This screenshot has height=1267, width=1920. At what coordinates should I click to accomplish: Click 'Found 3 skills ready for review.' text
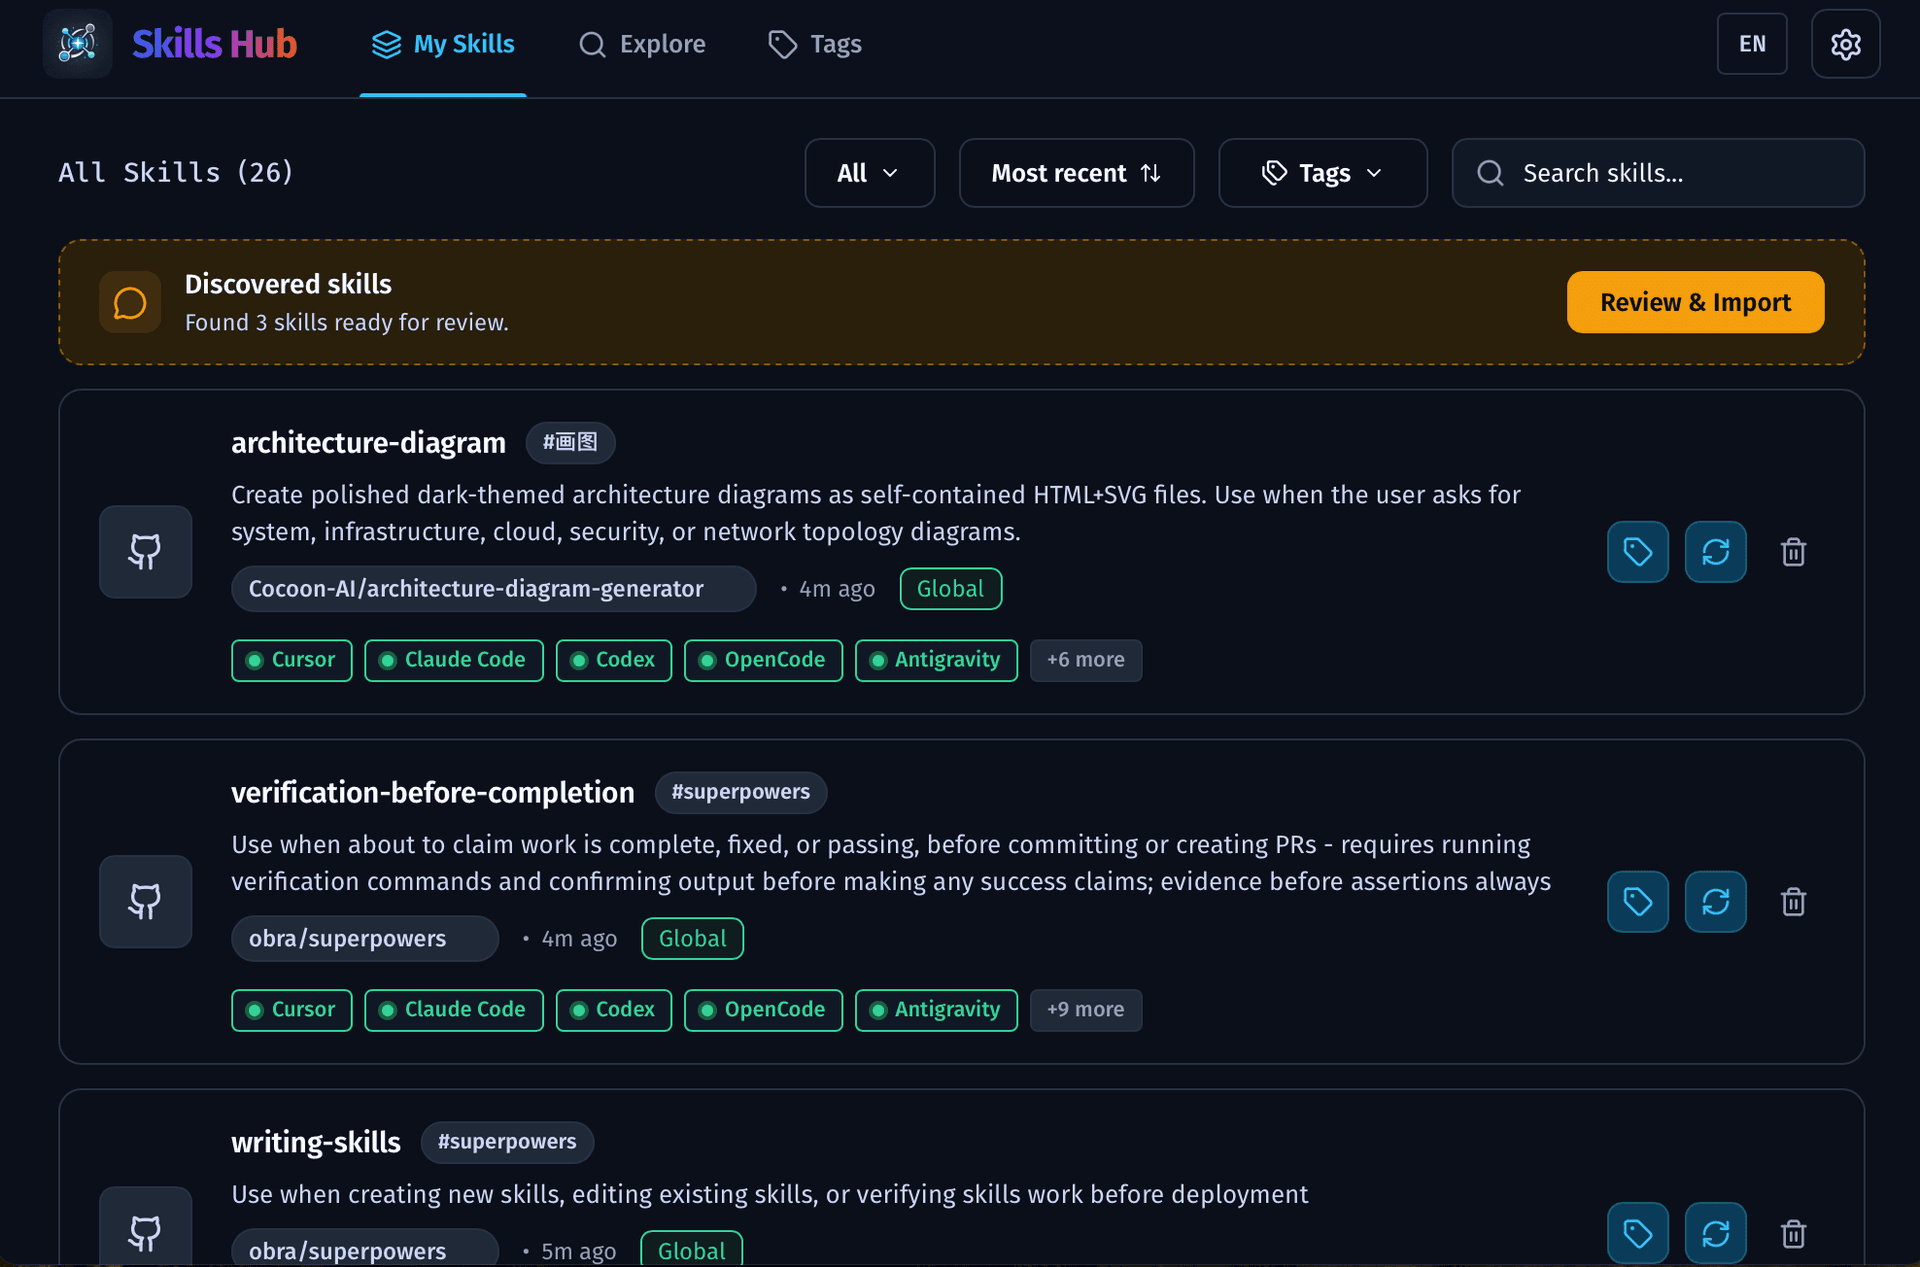pos(347,323)
